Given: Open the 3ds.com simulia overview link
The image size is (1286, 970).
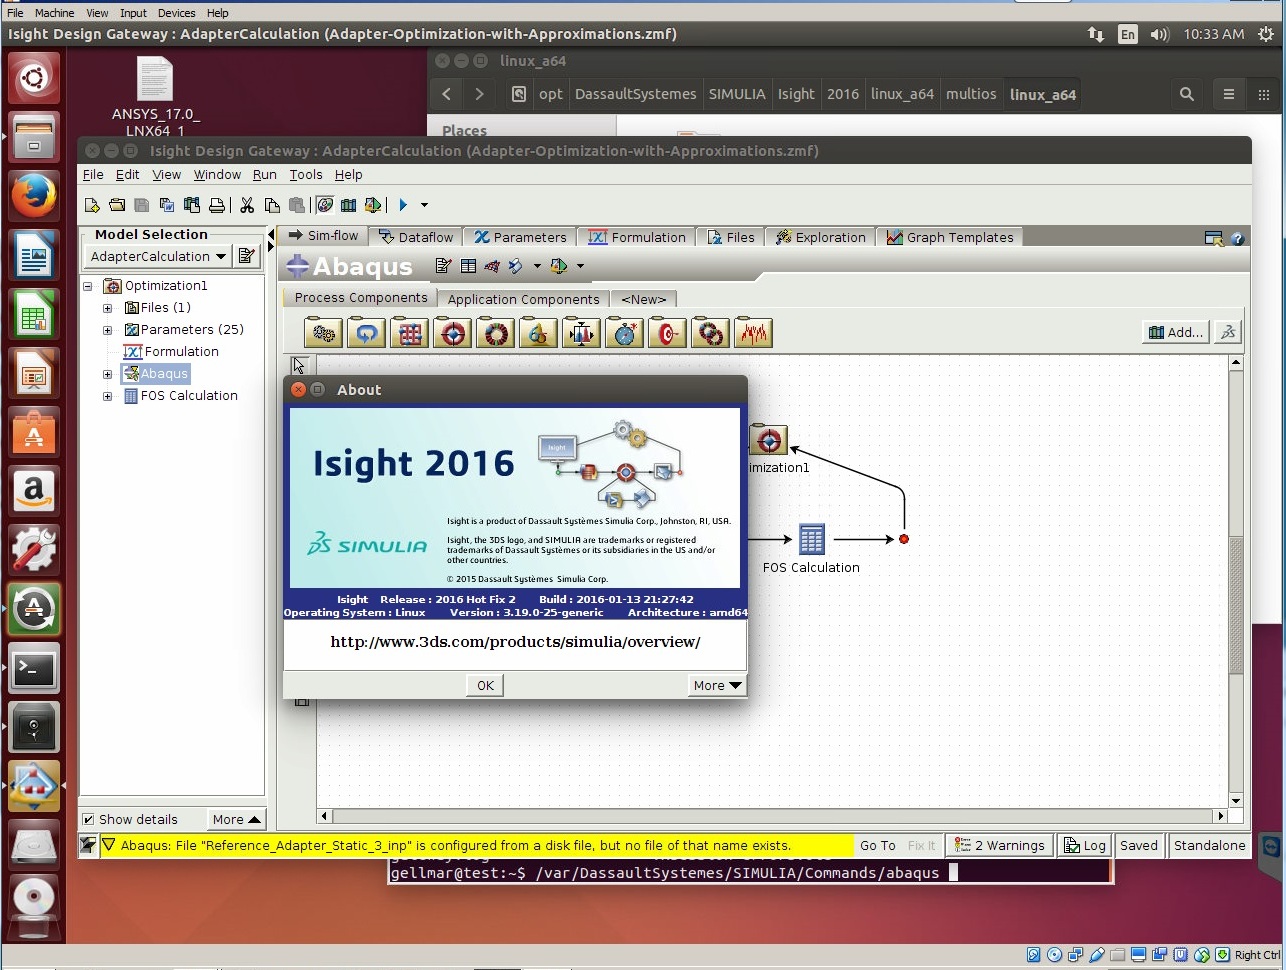Looking at the screenshot, I should [515, 642].
